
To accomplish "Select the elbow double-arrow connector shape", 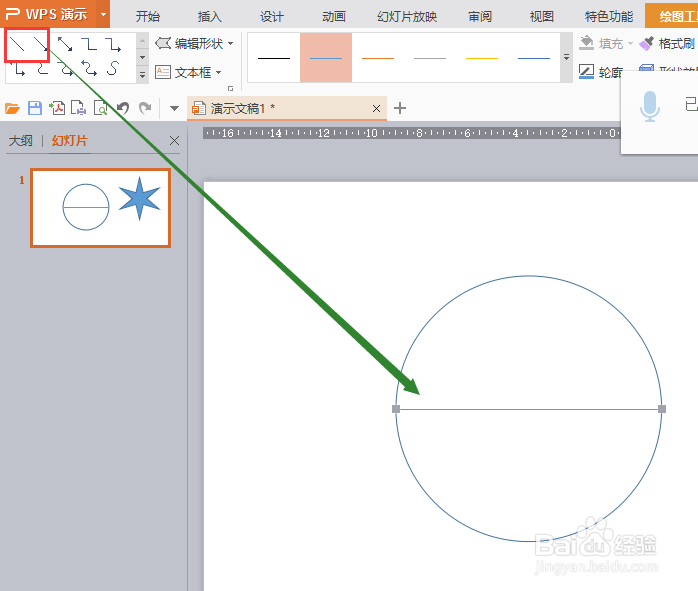I will (x=17, y=69).
